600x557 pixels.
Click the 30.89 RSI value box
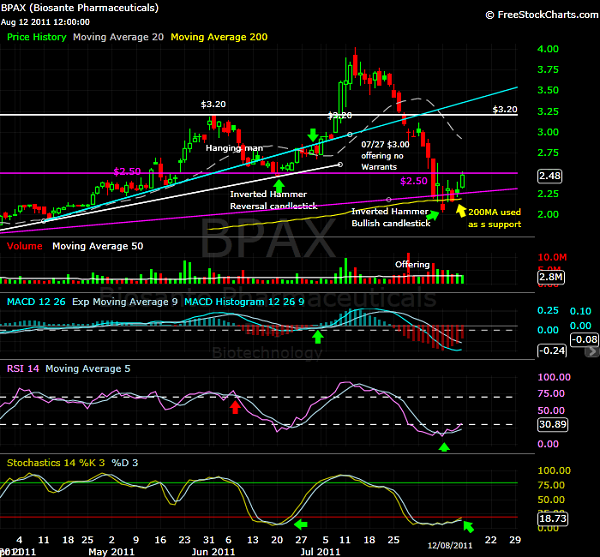pos(553,424)
